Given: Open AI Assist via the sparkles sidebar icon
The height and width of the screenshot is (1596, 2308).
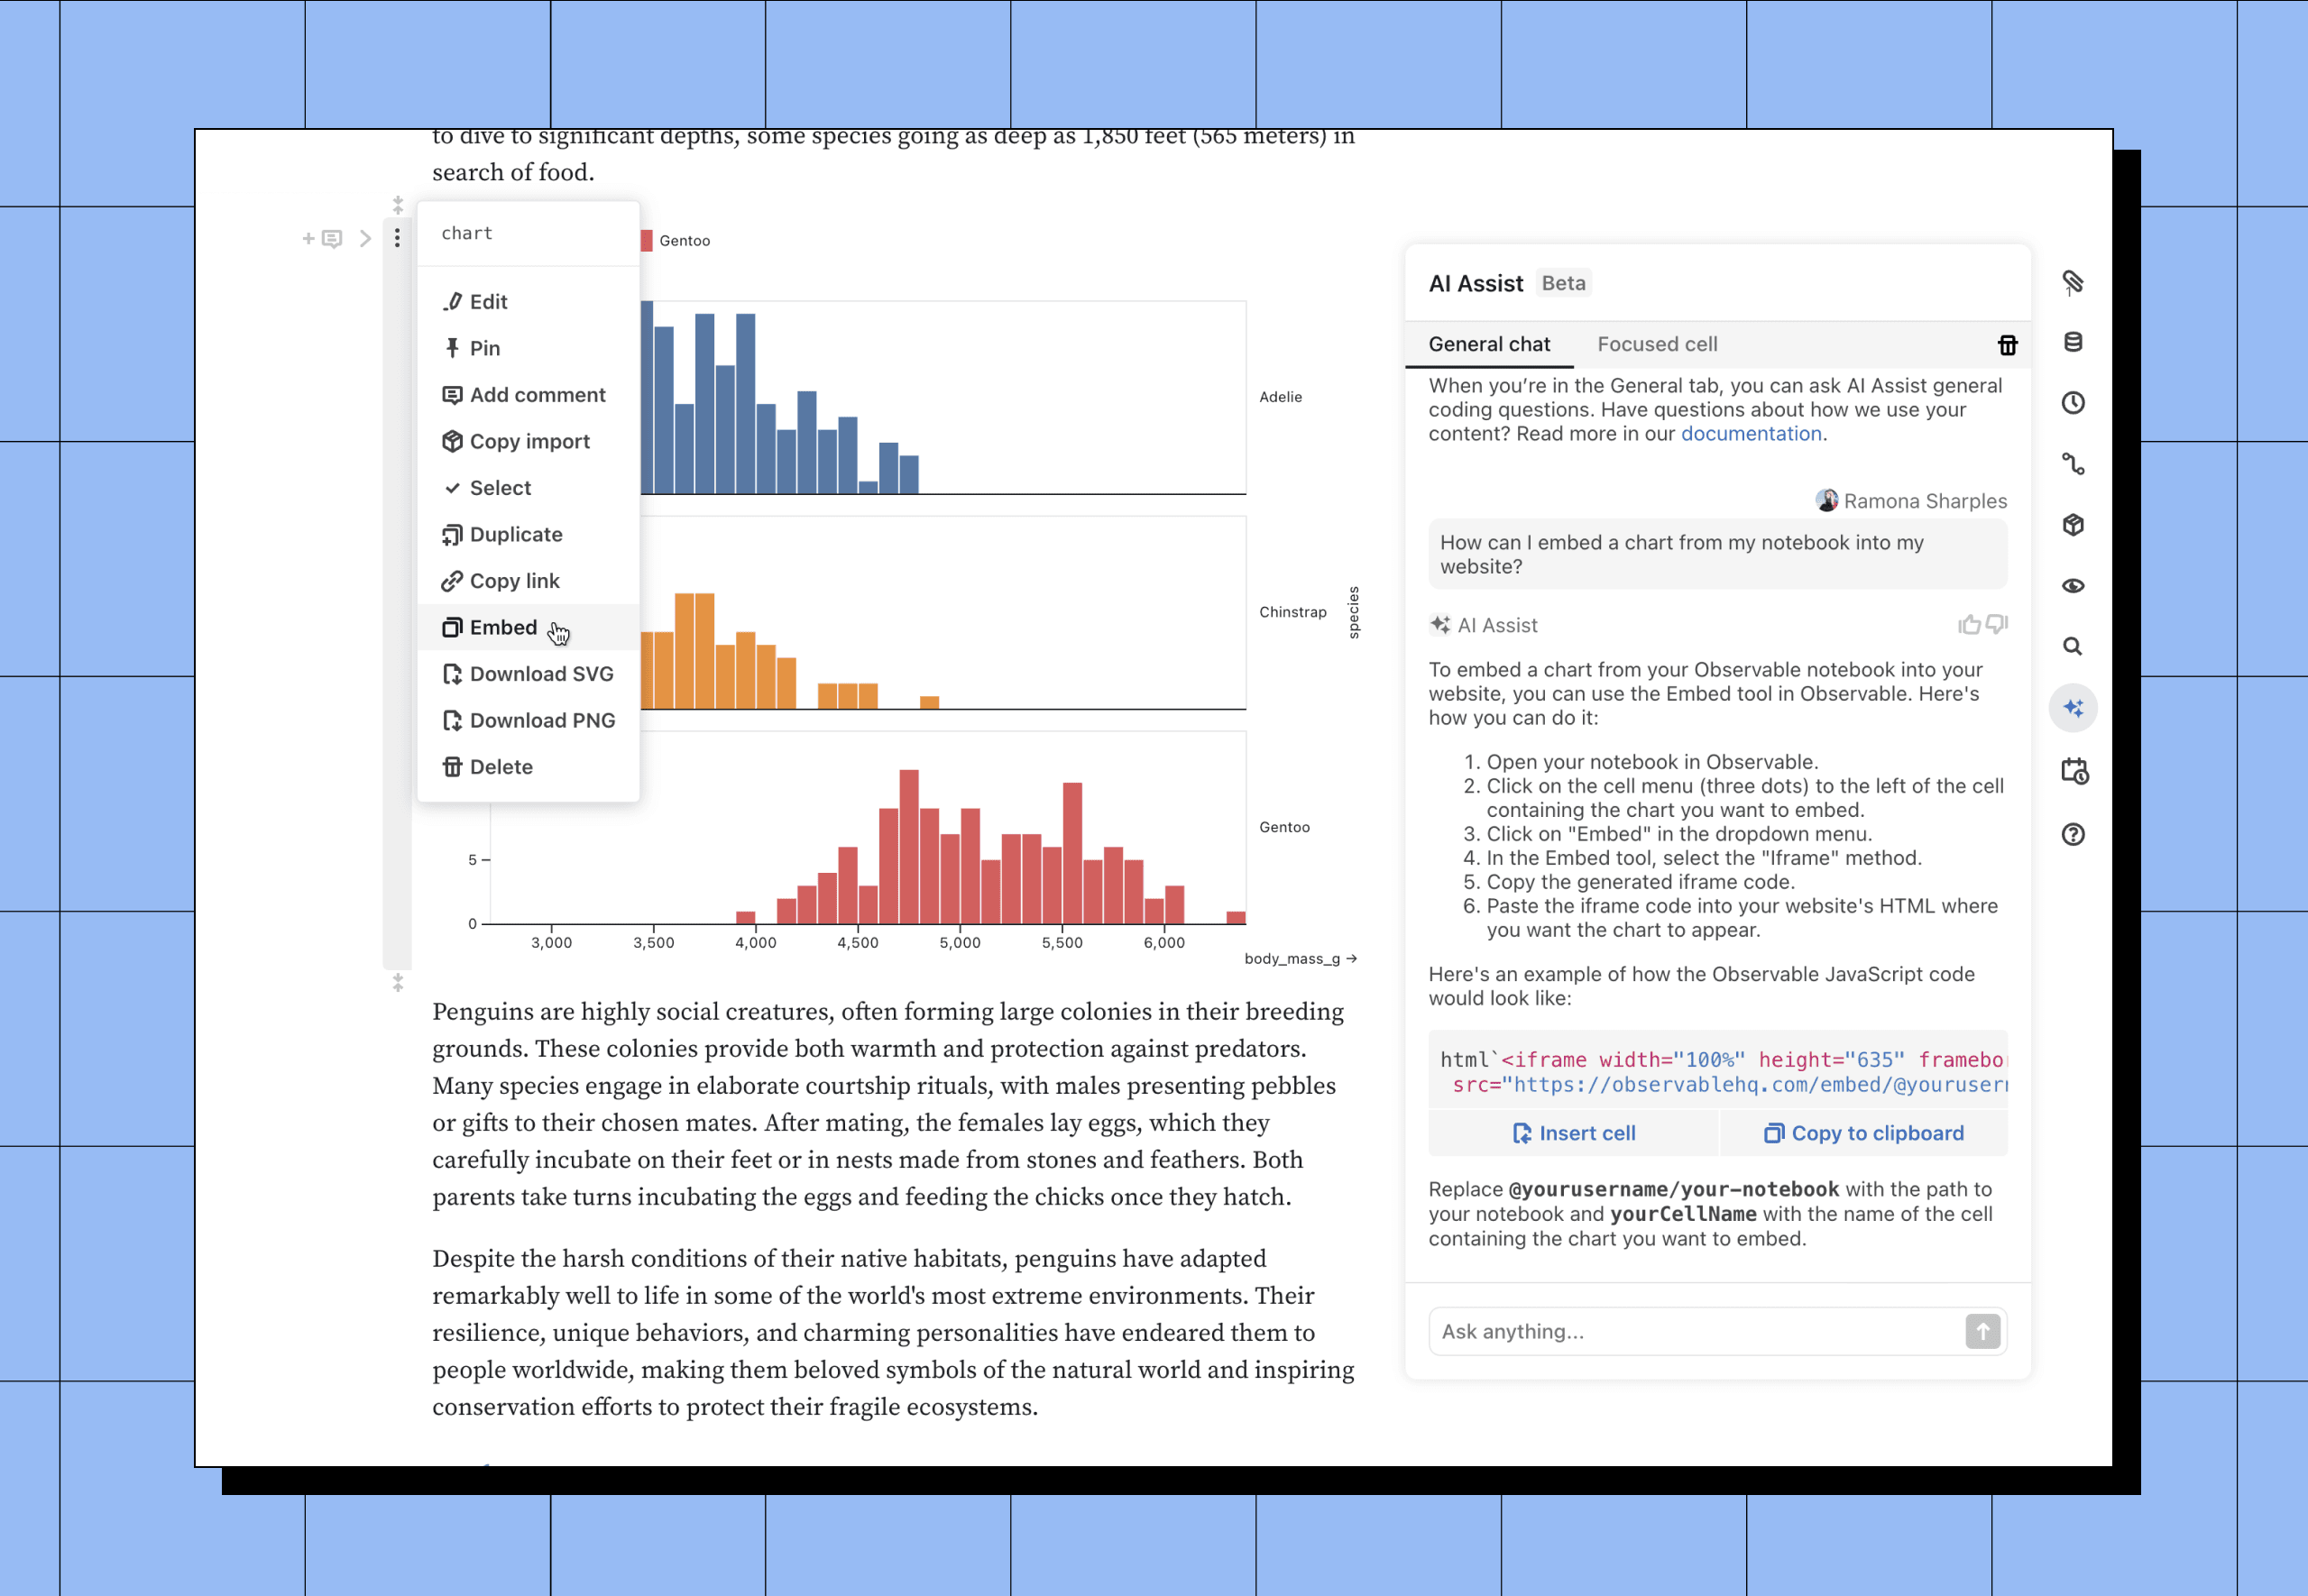Looking at the screenshot, I should point(2073,707).
